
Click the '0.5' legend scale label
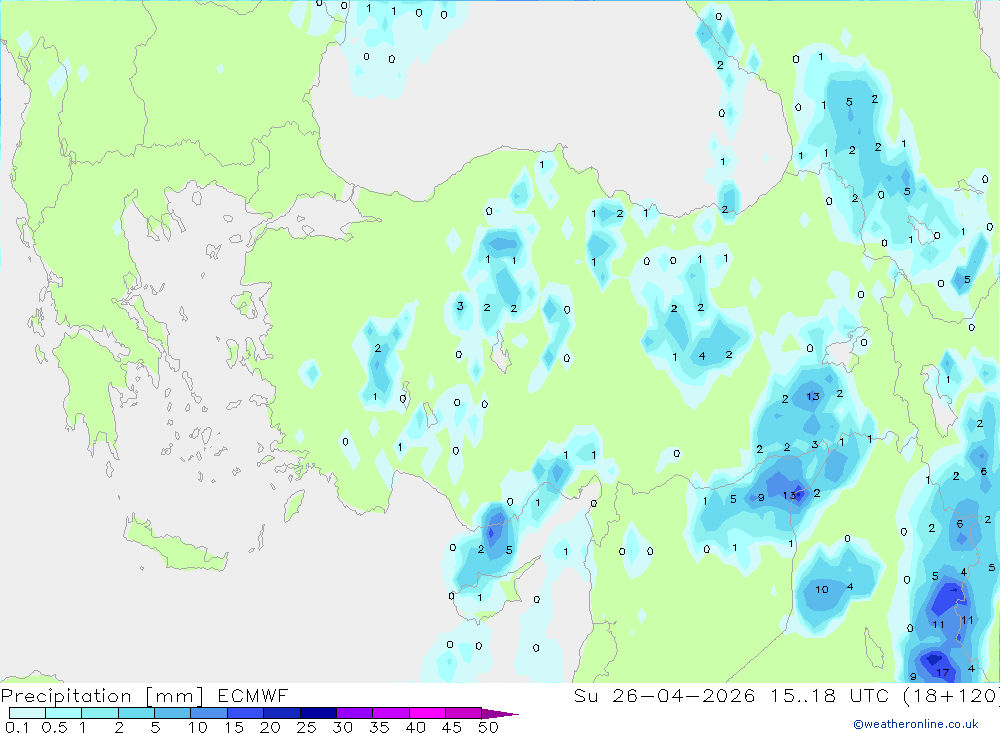click(x=54, y=727)
